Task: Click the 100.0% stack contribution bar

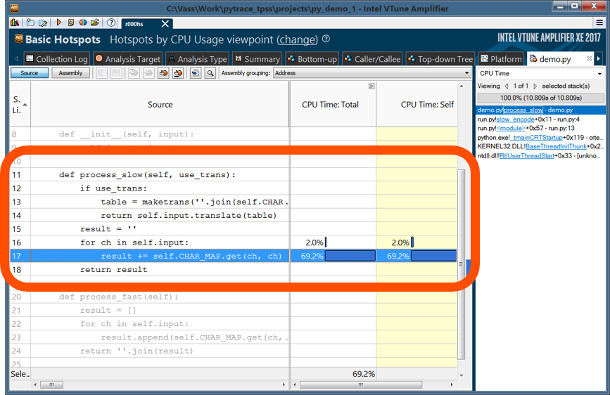Action: pos(541,98)
